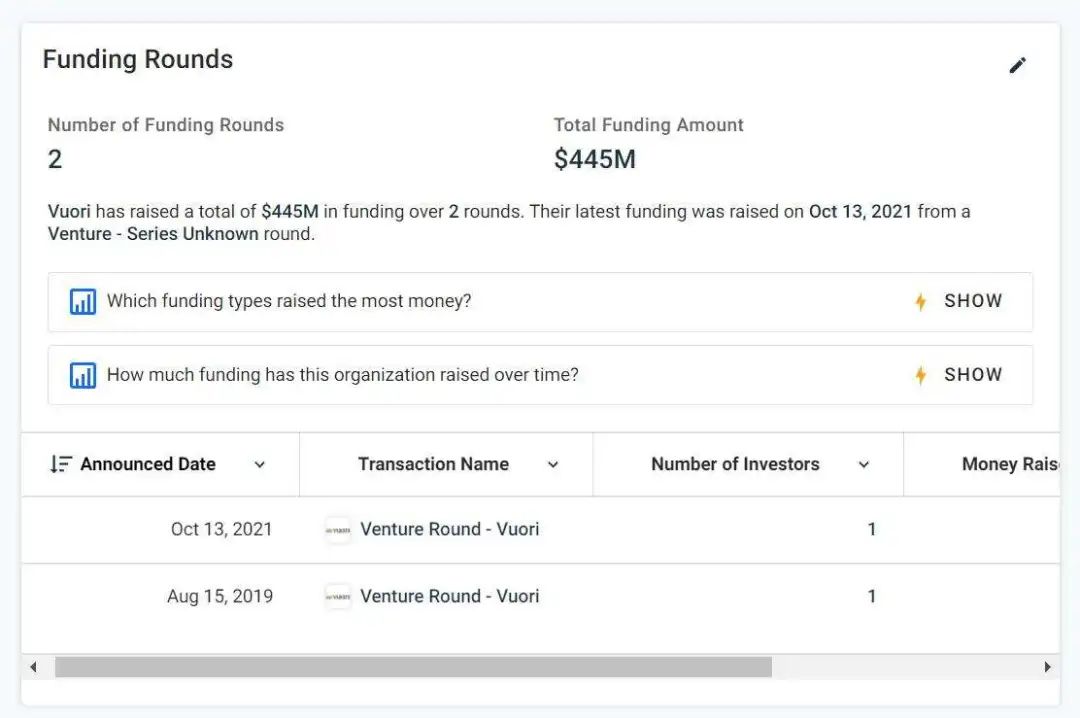Click the pencil edit icon

[x=1017, y=66]
